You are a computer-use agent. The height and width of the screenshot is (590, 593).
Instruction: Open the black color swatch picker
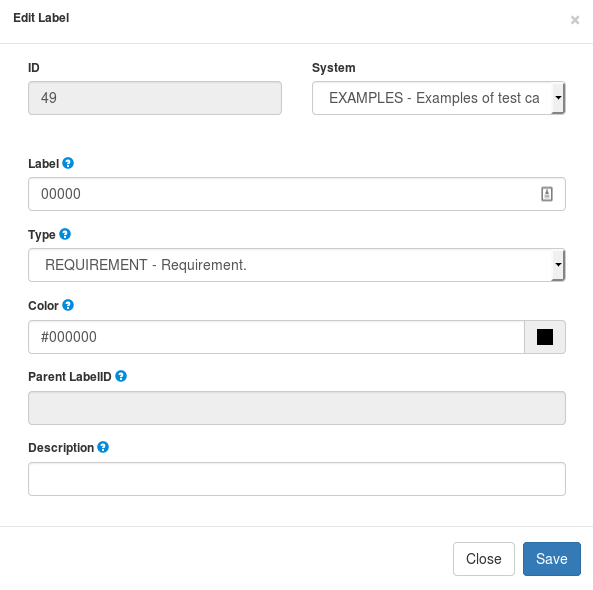point(545,337)
